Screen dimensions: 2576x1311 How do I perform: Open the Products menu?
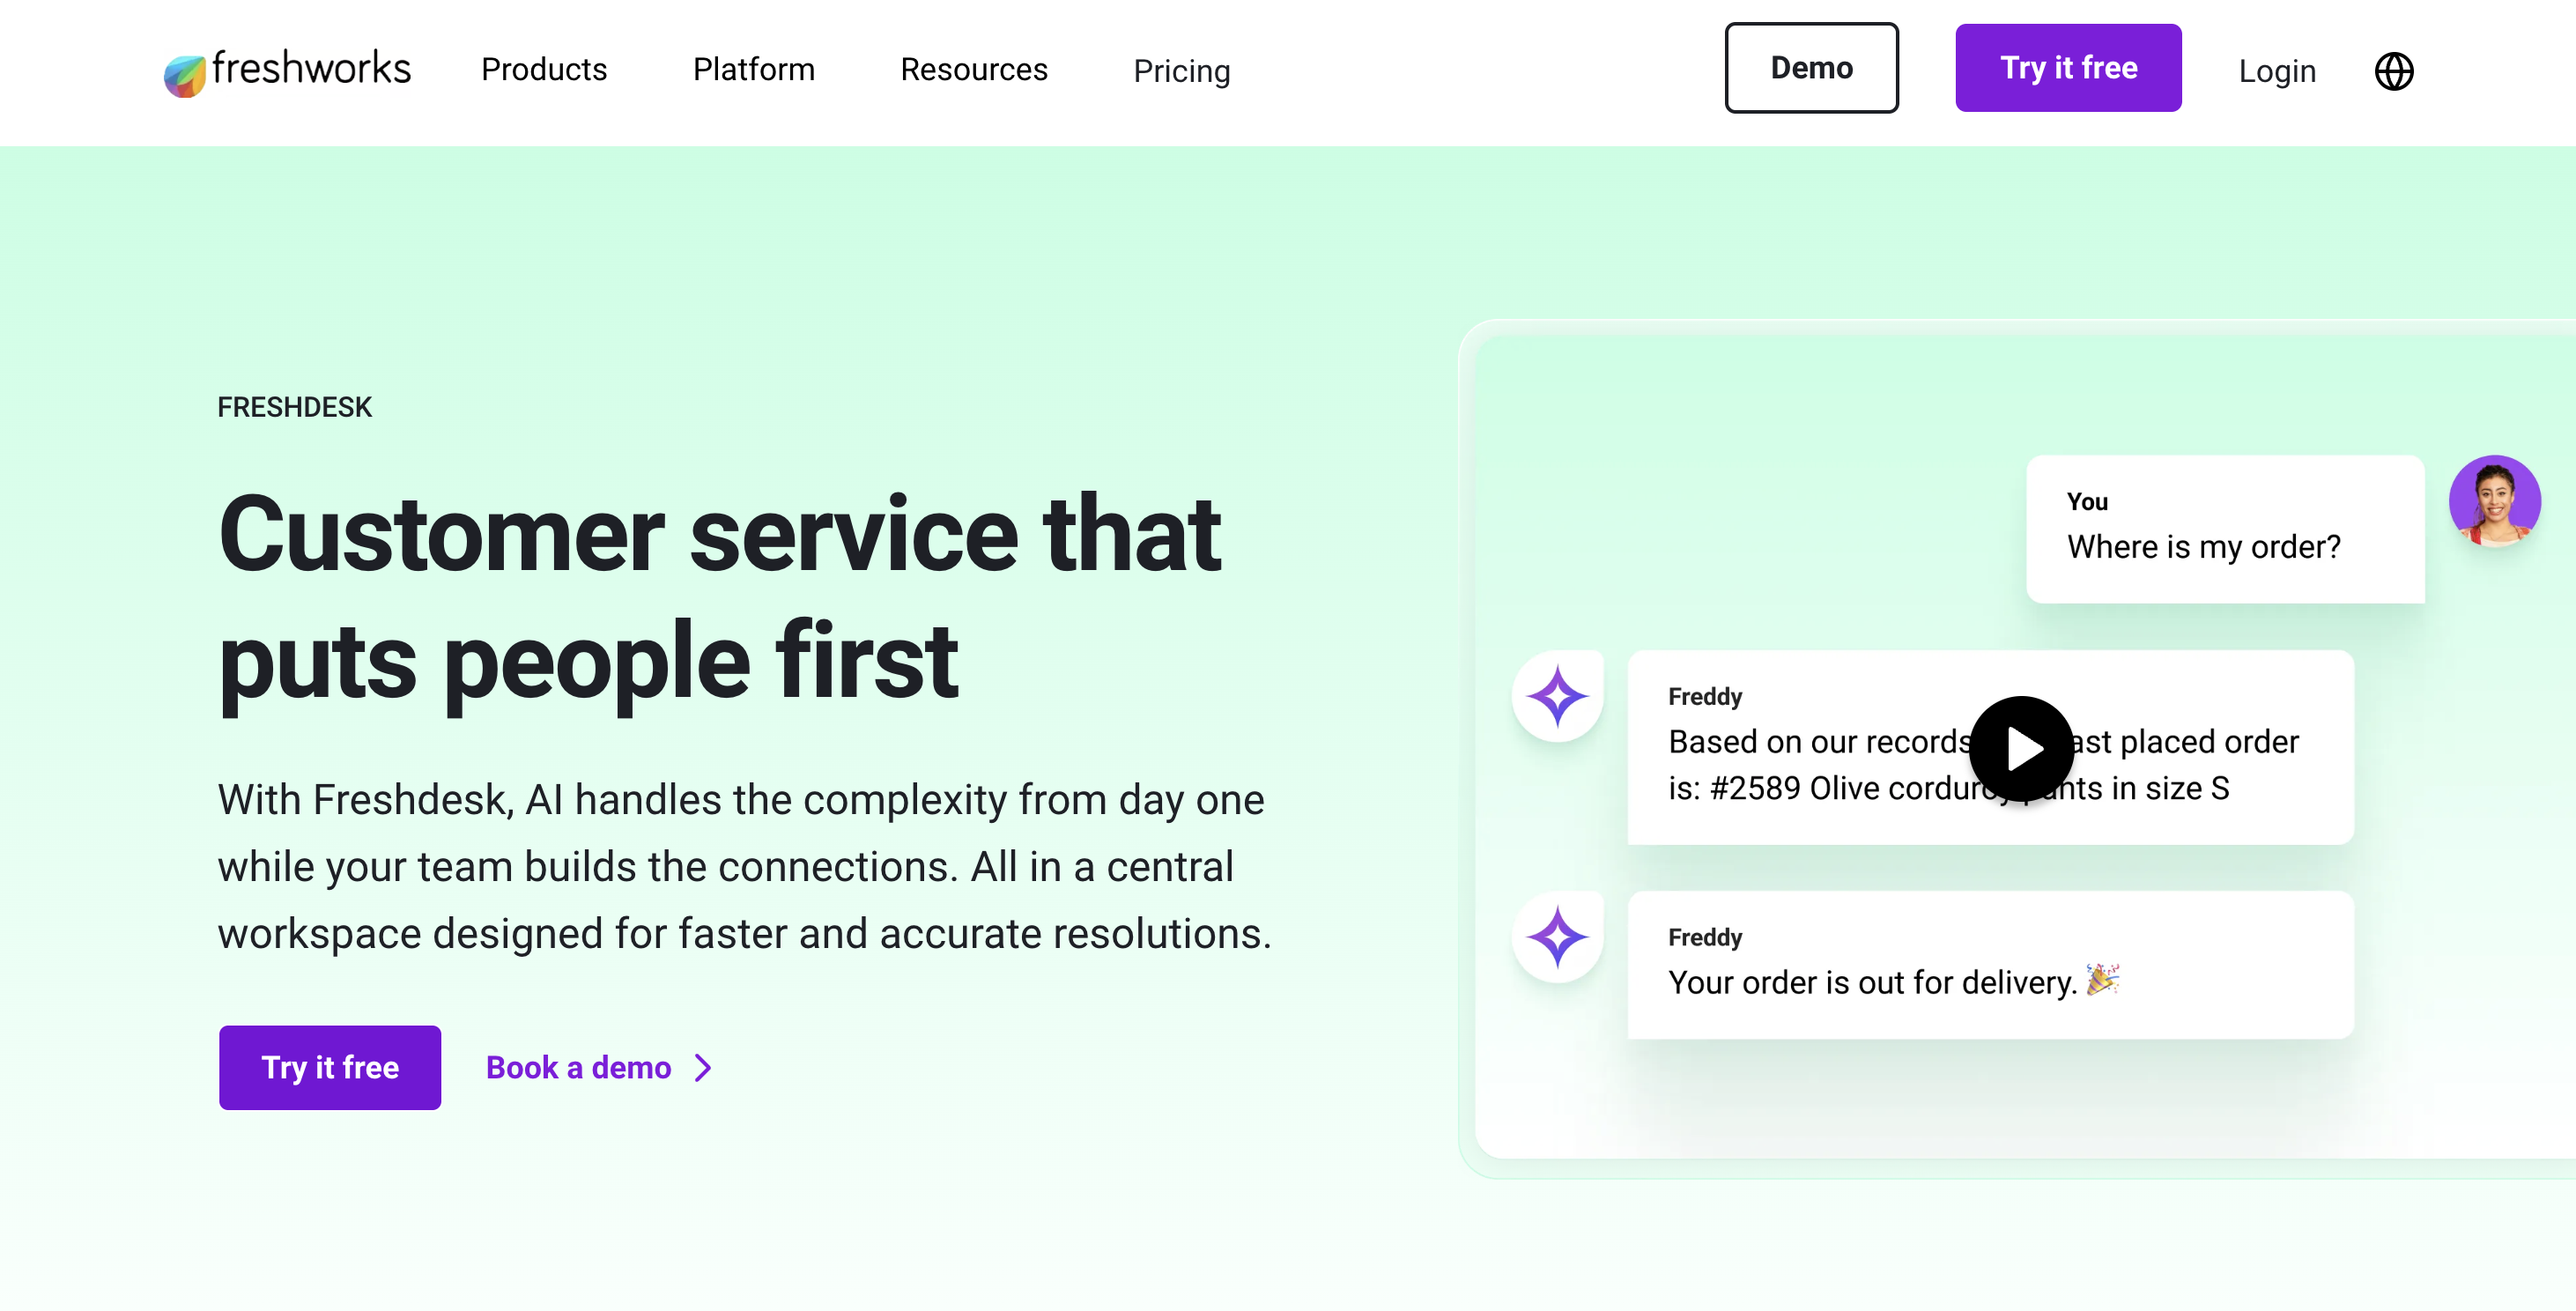[544, 70]
